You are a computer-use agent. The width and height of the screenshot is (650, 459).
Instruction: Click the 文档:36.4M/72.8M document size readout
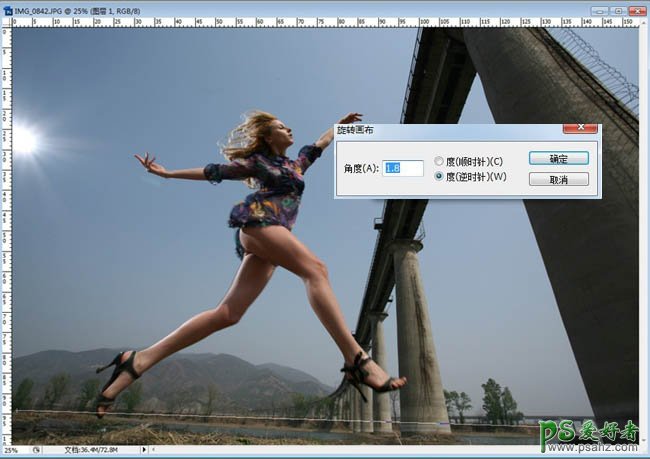click(x=90, y=450)
